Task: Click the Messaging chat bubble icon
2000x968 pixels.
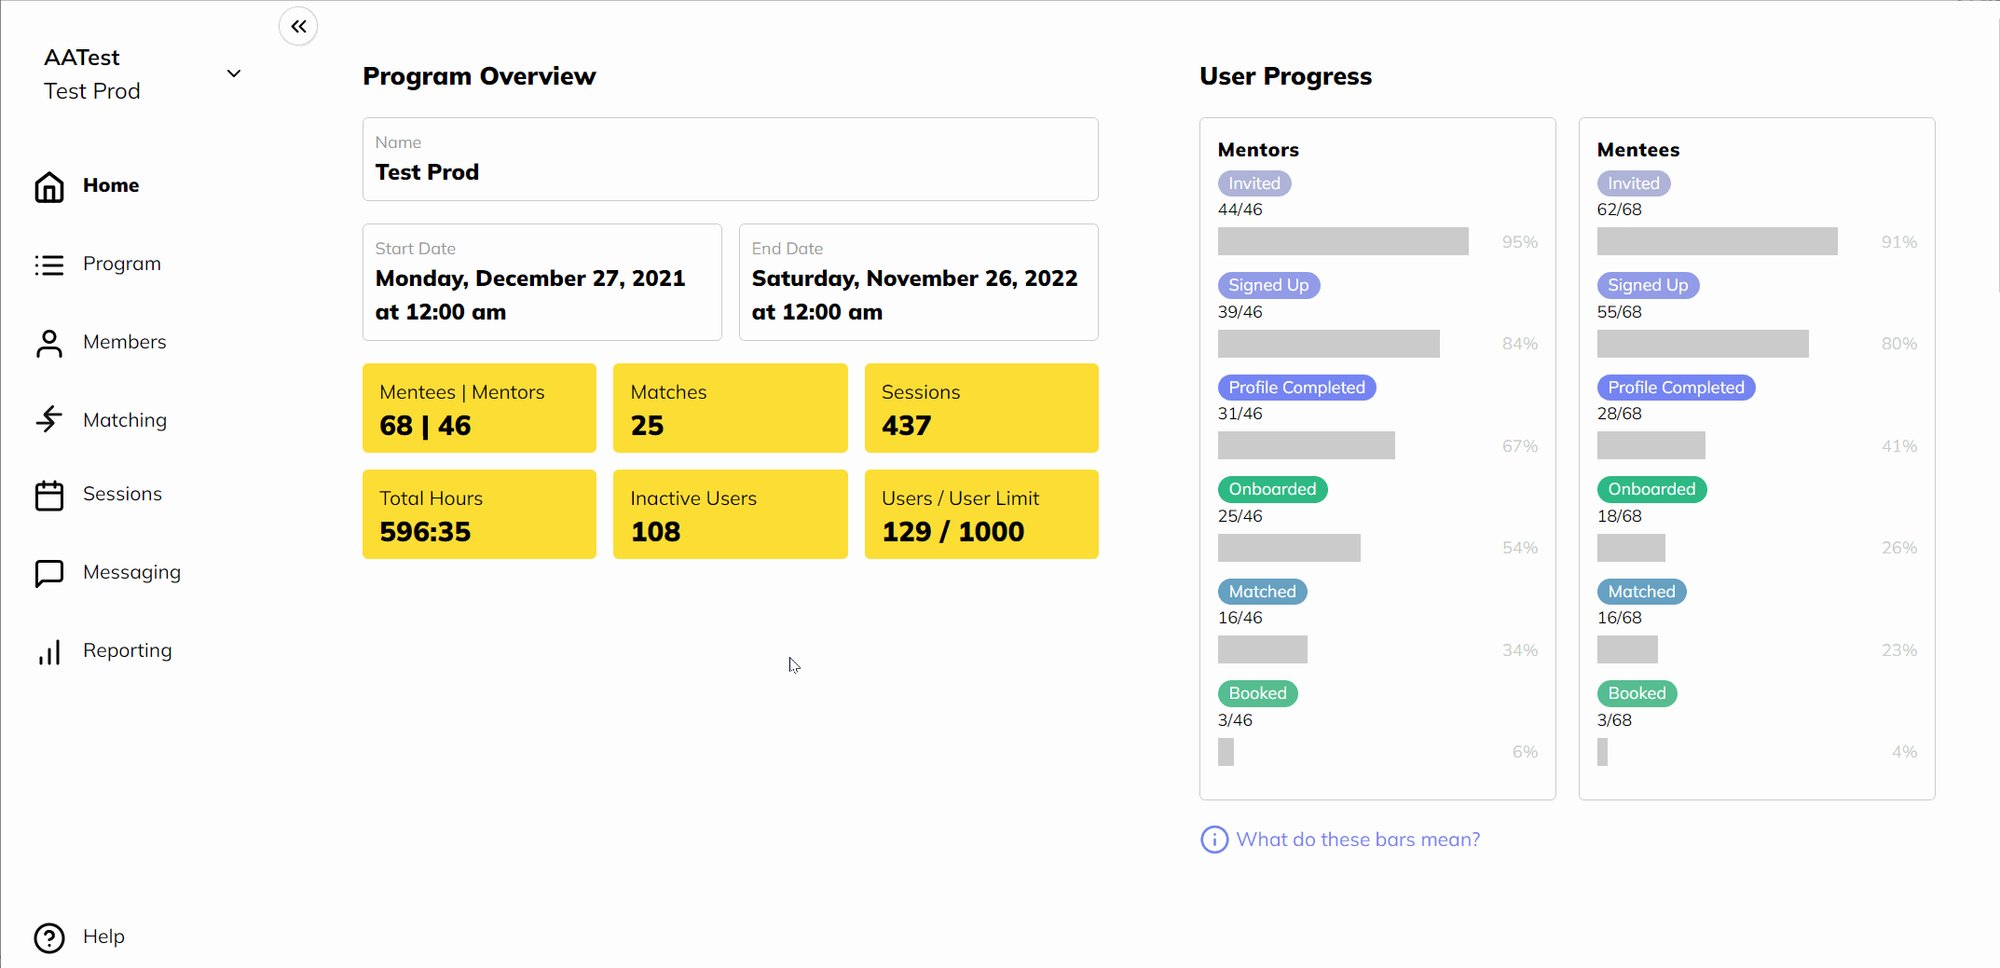Action: tap(49, 573)
